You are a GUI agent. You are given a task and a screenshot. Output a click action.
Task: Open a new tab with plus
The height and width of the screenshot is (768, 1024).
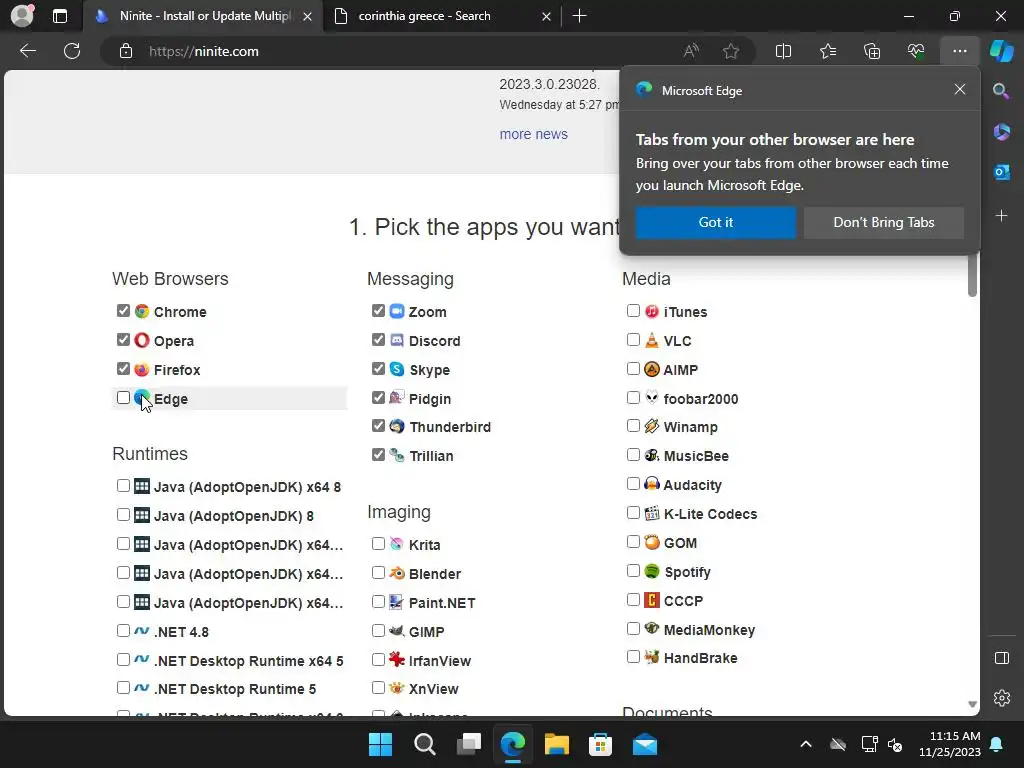[x=579, y=16]
